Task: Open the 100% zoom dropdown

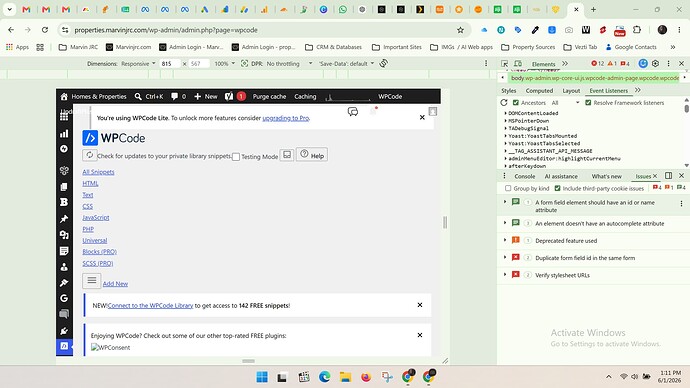Action: 224,64
